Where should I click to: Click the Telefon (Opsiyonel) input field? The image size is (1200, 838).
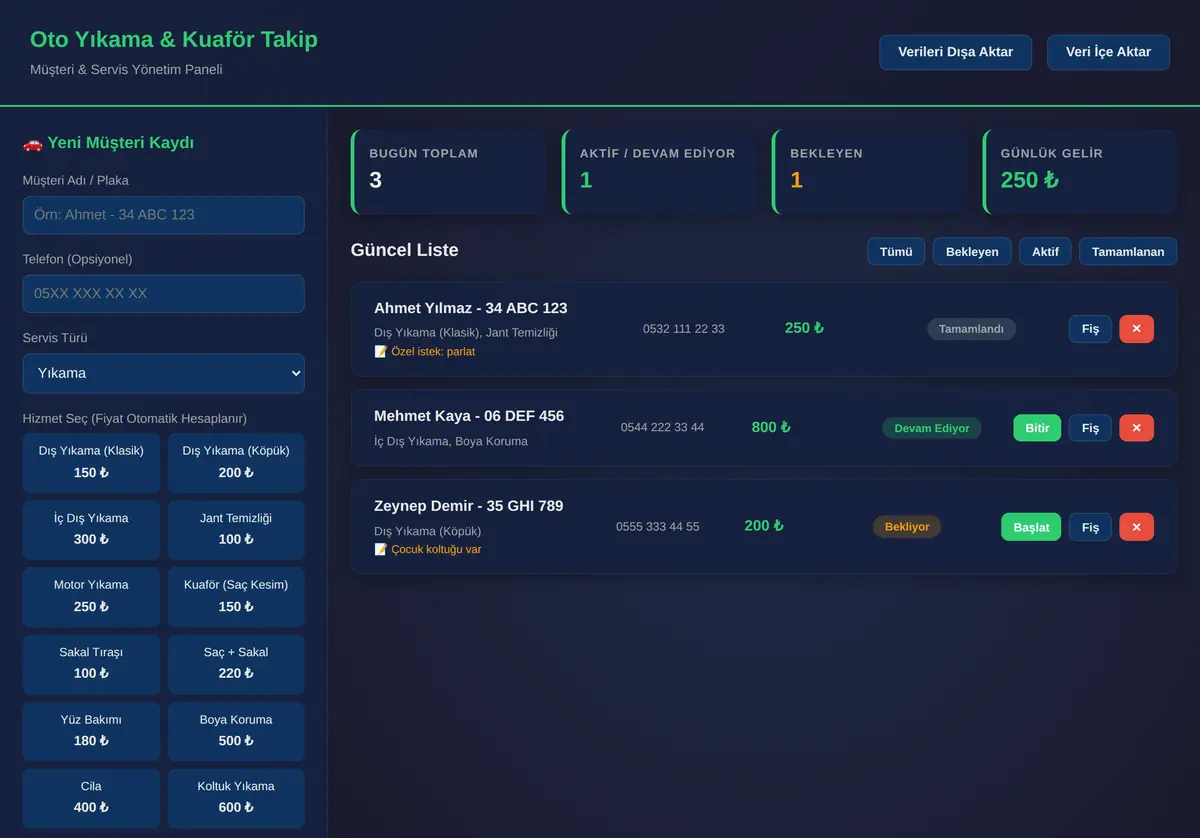pyautogui.click(x=164, y=294)
